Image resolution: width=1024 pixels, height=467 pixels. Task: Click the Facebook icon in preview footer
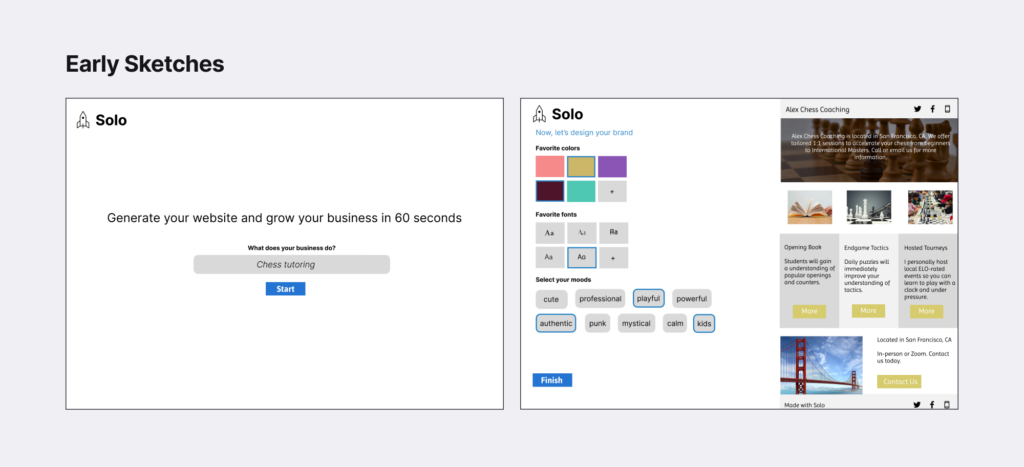[x=932, y=404]
